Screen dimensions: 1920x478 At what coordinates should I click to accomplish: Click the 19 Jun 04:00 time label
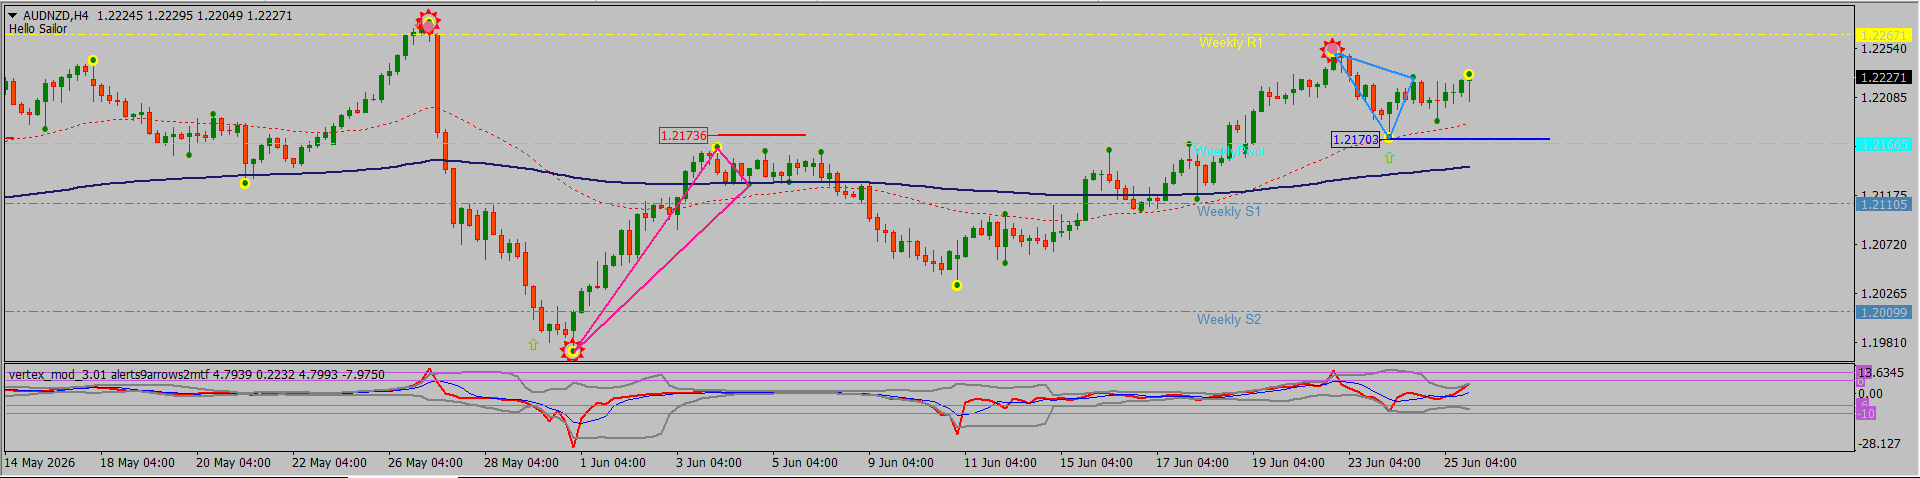pyautogui.click(x=1288, y=463)
